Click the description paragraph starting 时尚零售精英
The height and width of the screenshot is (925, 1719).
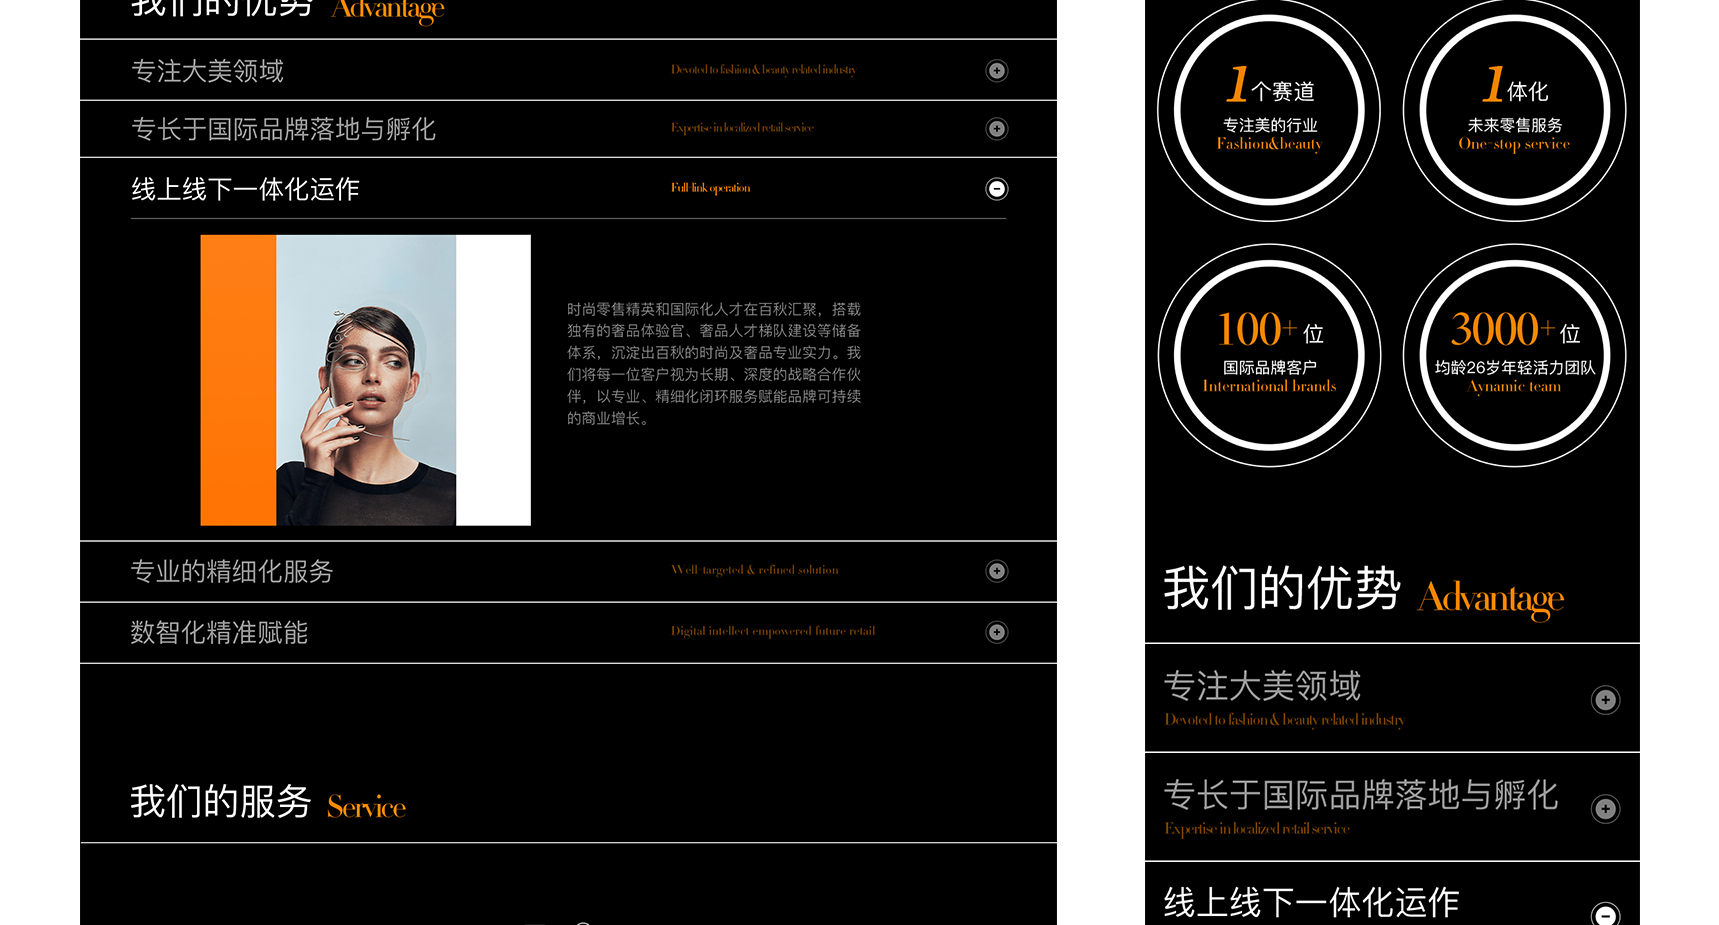point(714,364)
